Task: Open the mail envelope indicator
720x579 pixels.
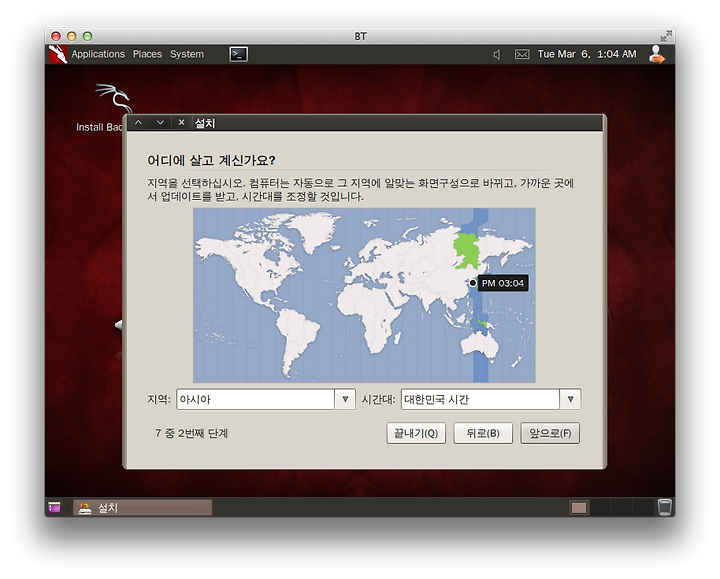Action: coord(522,54)
